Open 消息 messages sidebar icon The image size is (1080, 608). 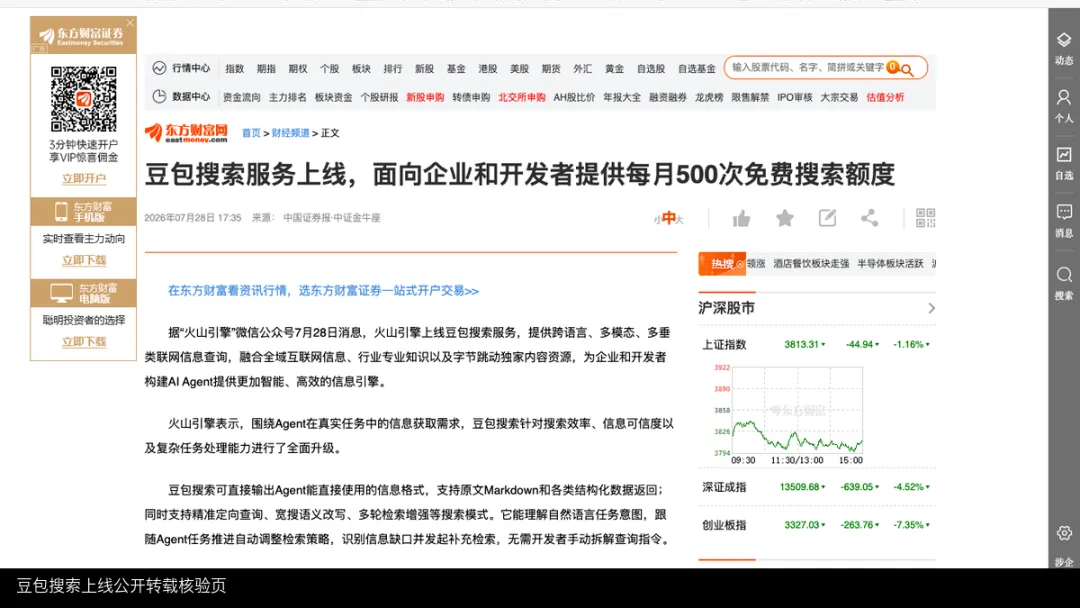click(1063, 221)
